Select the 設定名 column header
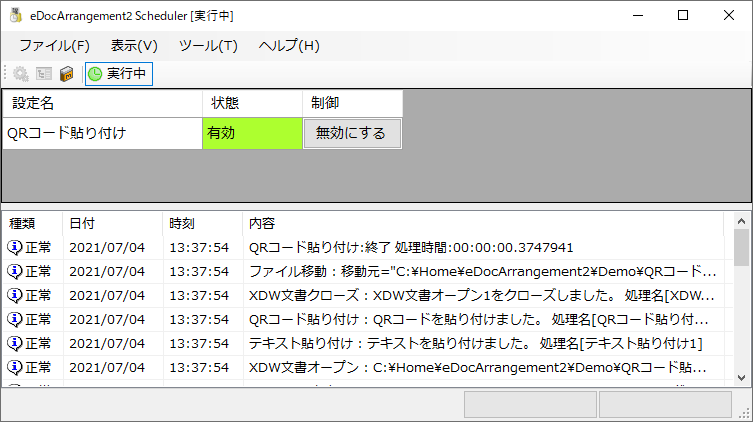The image size is (753, 422). 102,103
